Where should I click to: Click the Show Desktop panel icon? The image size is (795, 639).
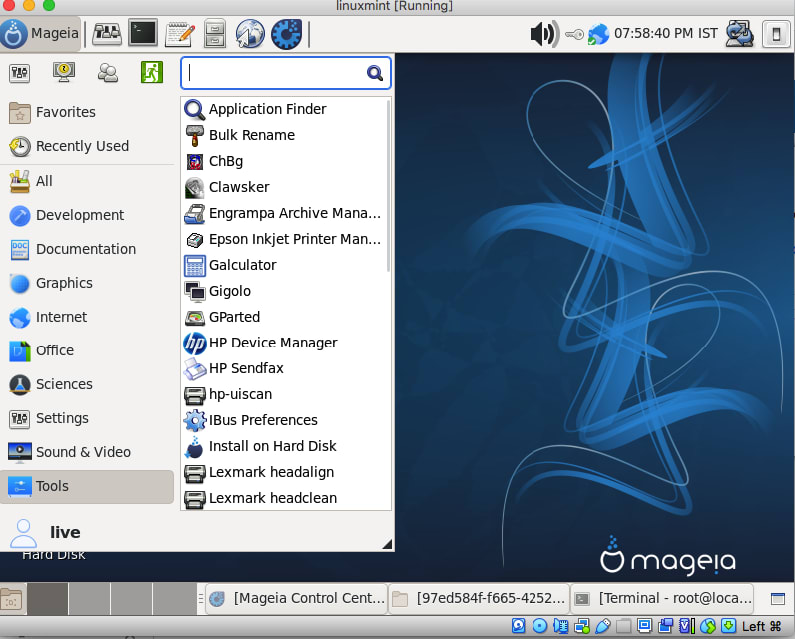point(106,34)
